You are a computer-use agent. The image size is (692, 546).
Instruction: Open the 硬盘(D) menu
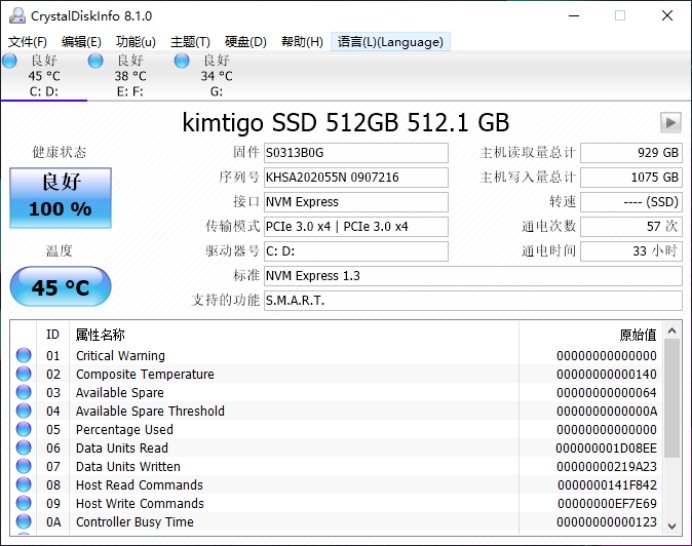(245, 42)
